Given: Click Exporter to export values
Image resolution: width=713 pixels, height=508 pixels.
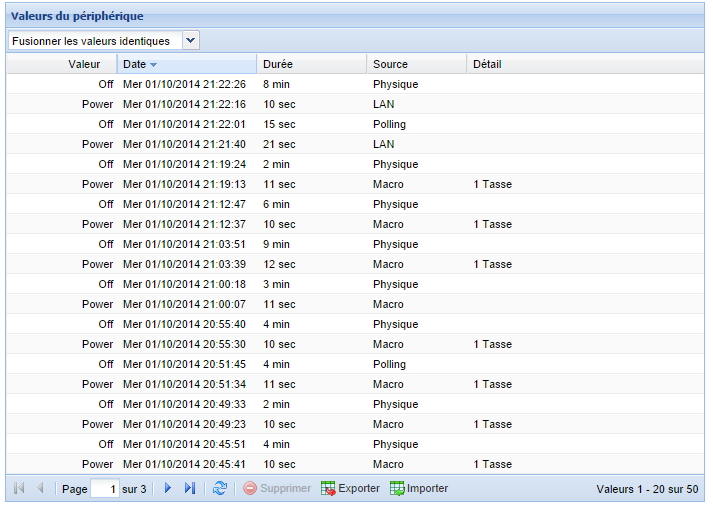Looking at the screenshot, I should [350, 488].
